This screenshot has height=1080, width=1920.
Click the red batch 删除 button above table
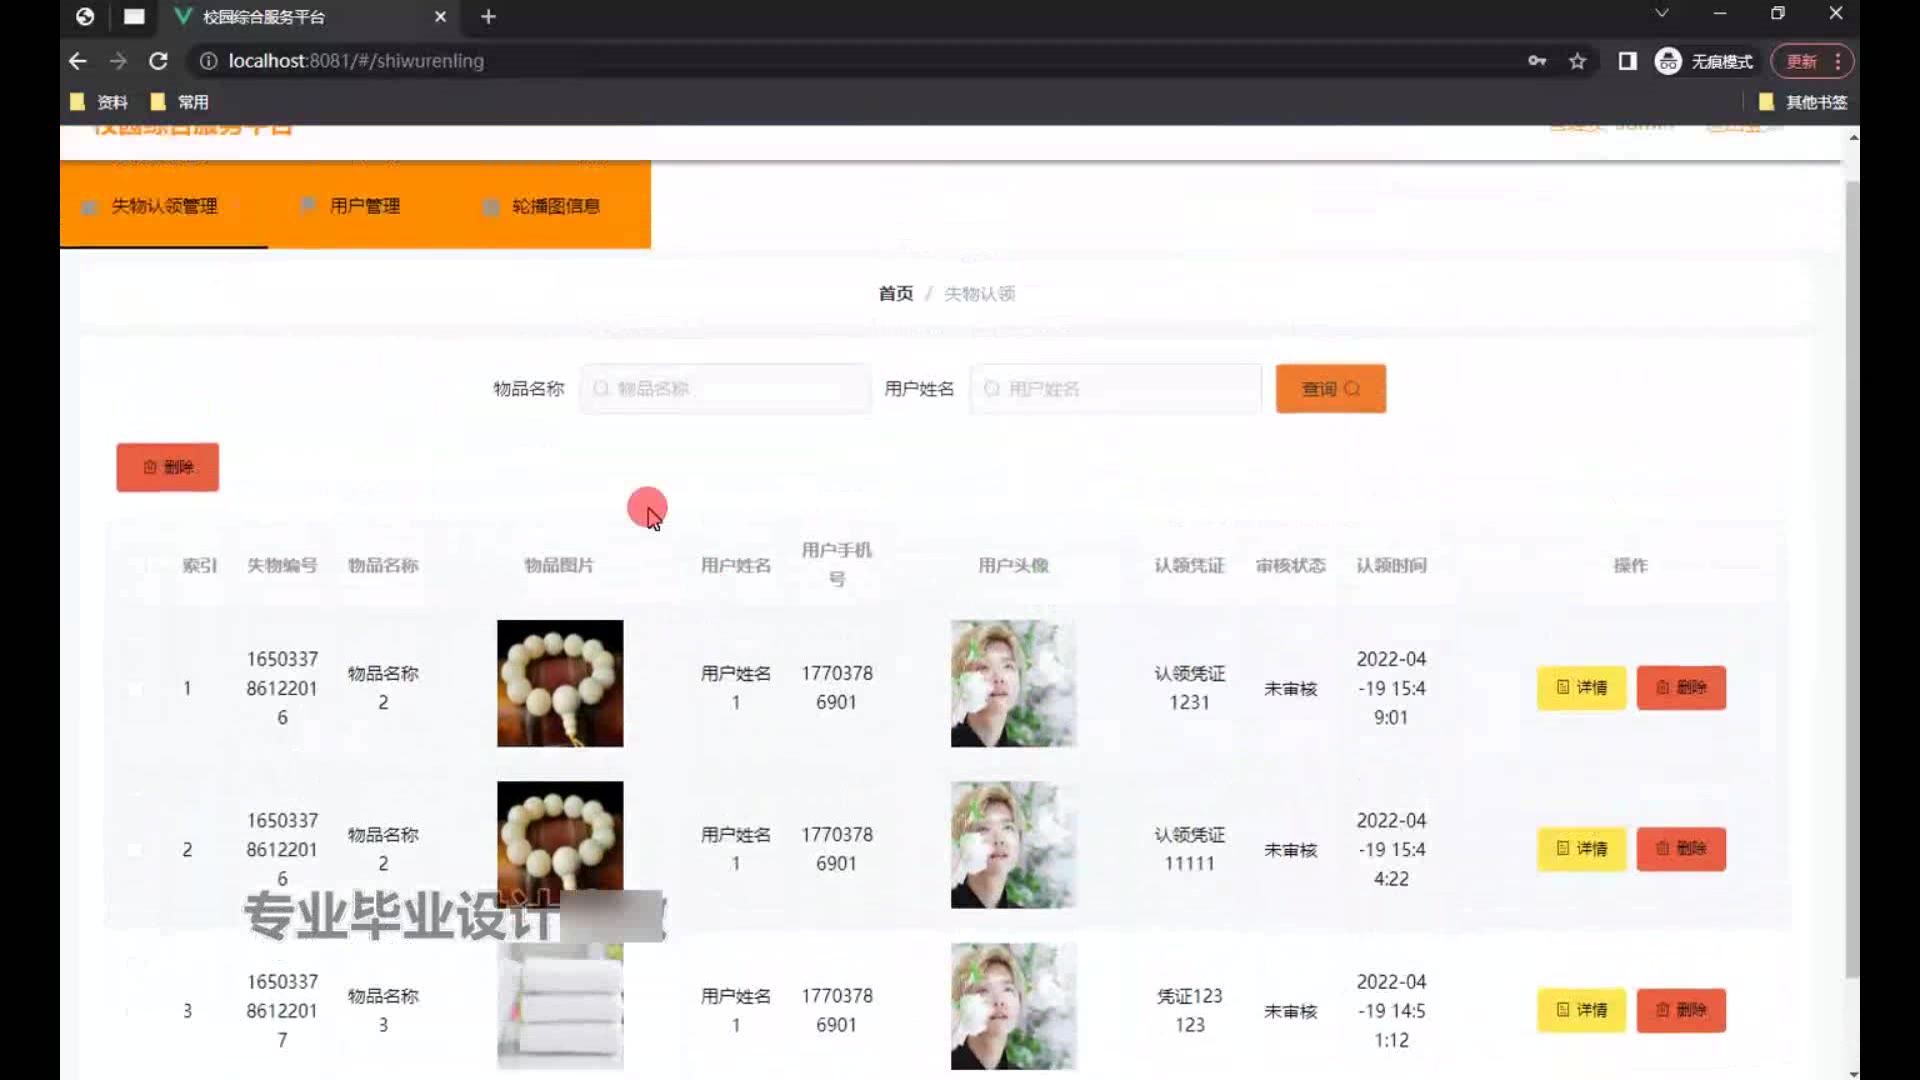coord(167,467)
